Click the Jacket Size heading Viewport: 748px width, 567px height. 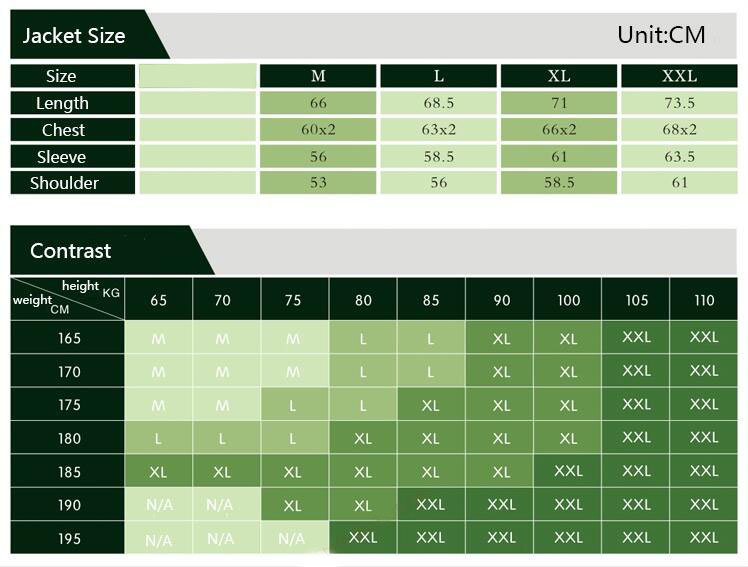click(x=74, y=36)
